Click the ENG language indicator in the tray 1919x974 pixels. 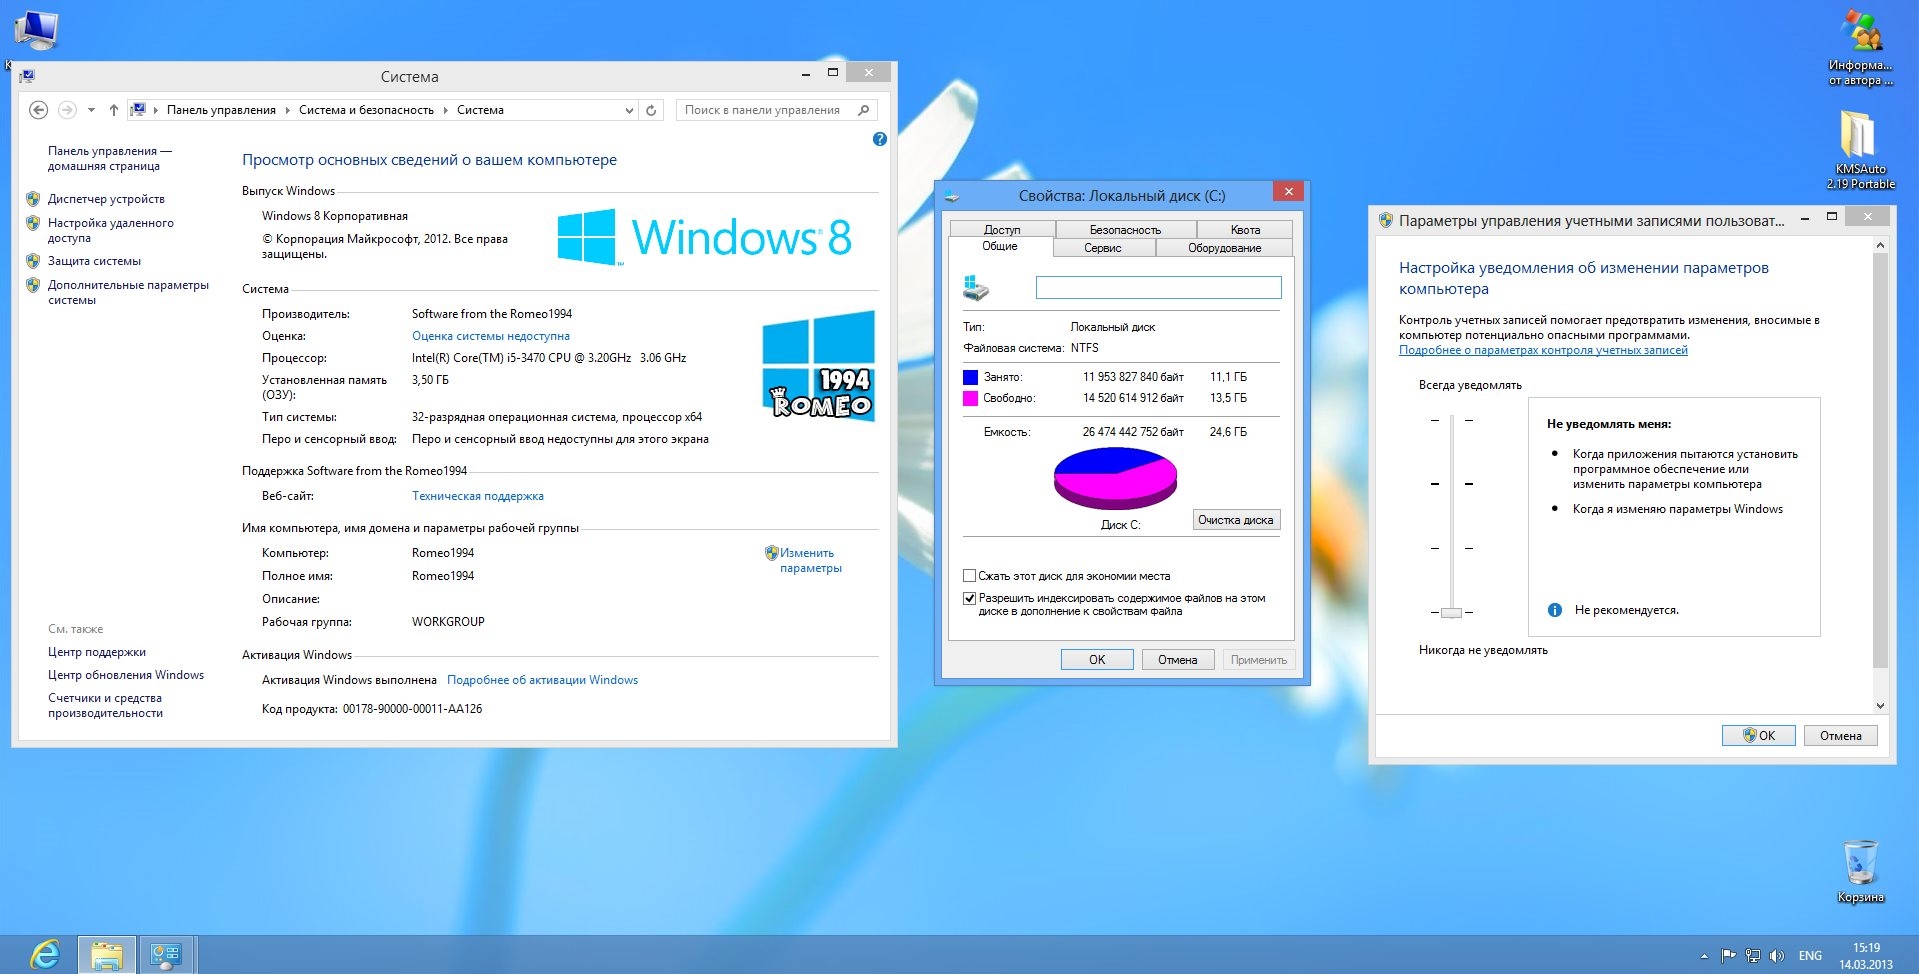click(x=1810, y=956)
